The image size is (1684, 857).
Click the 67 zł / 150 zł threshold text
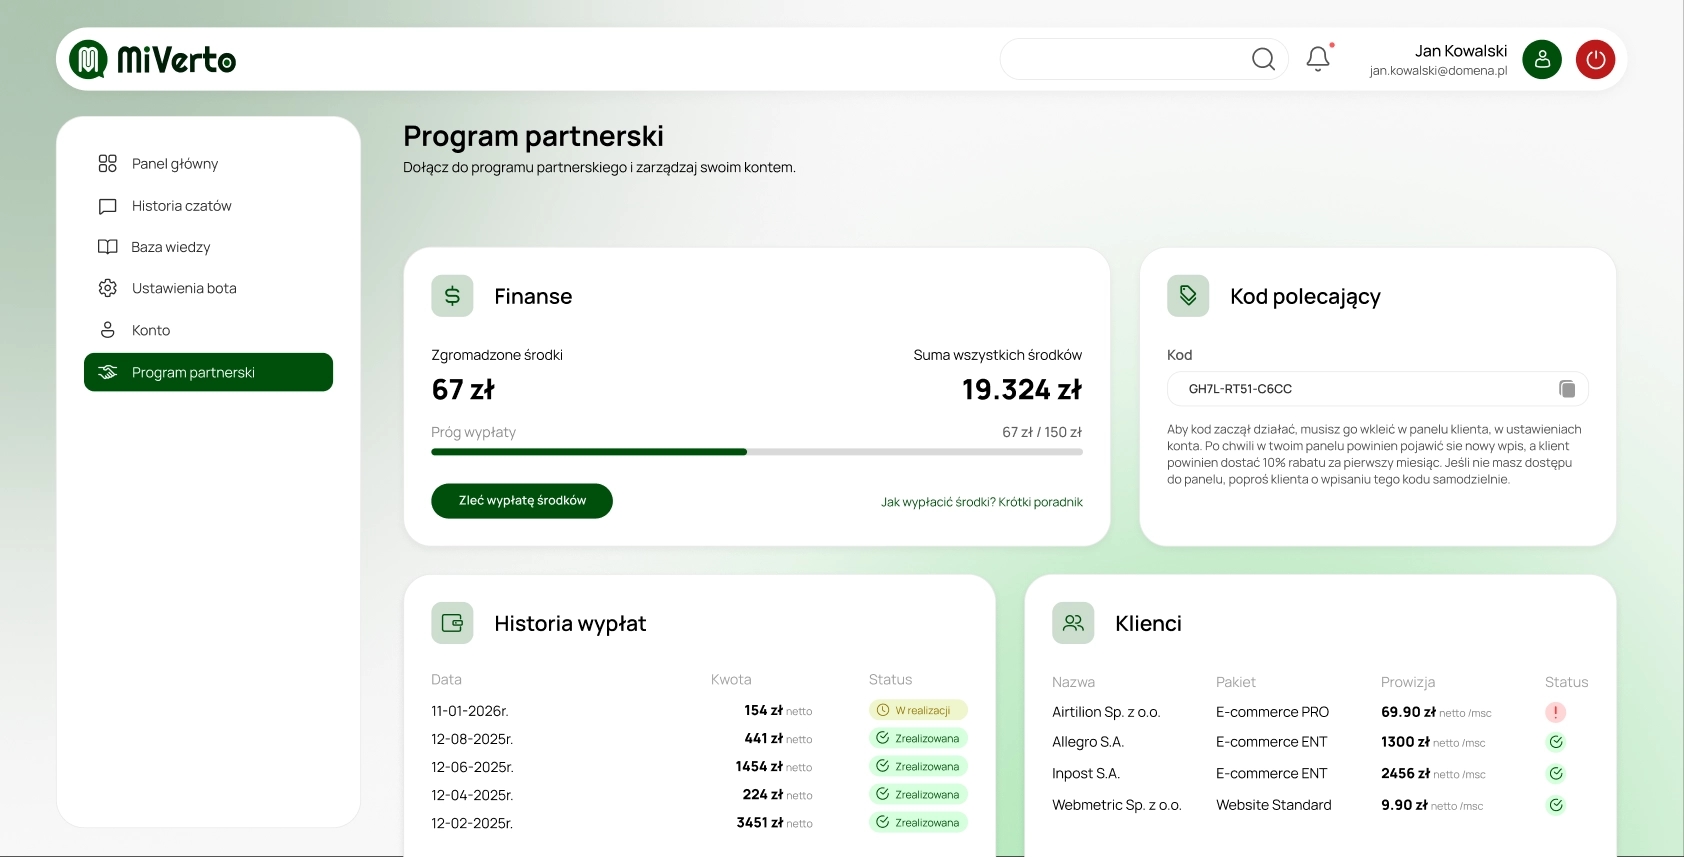pyautogui.click(x=1042, y=432)
